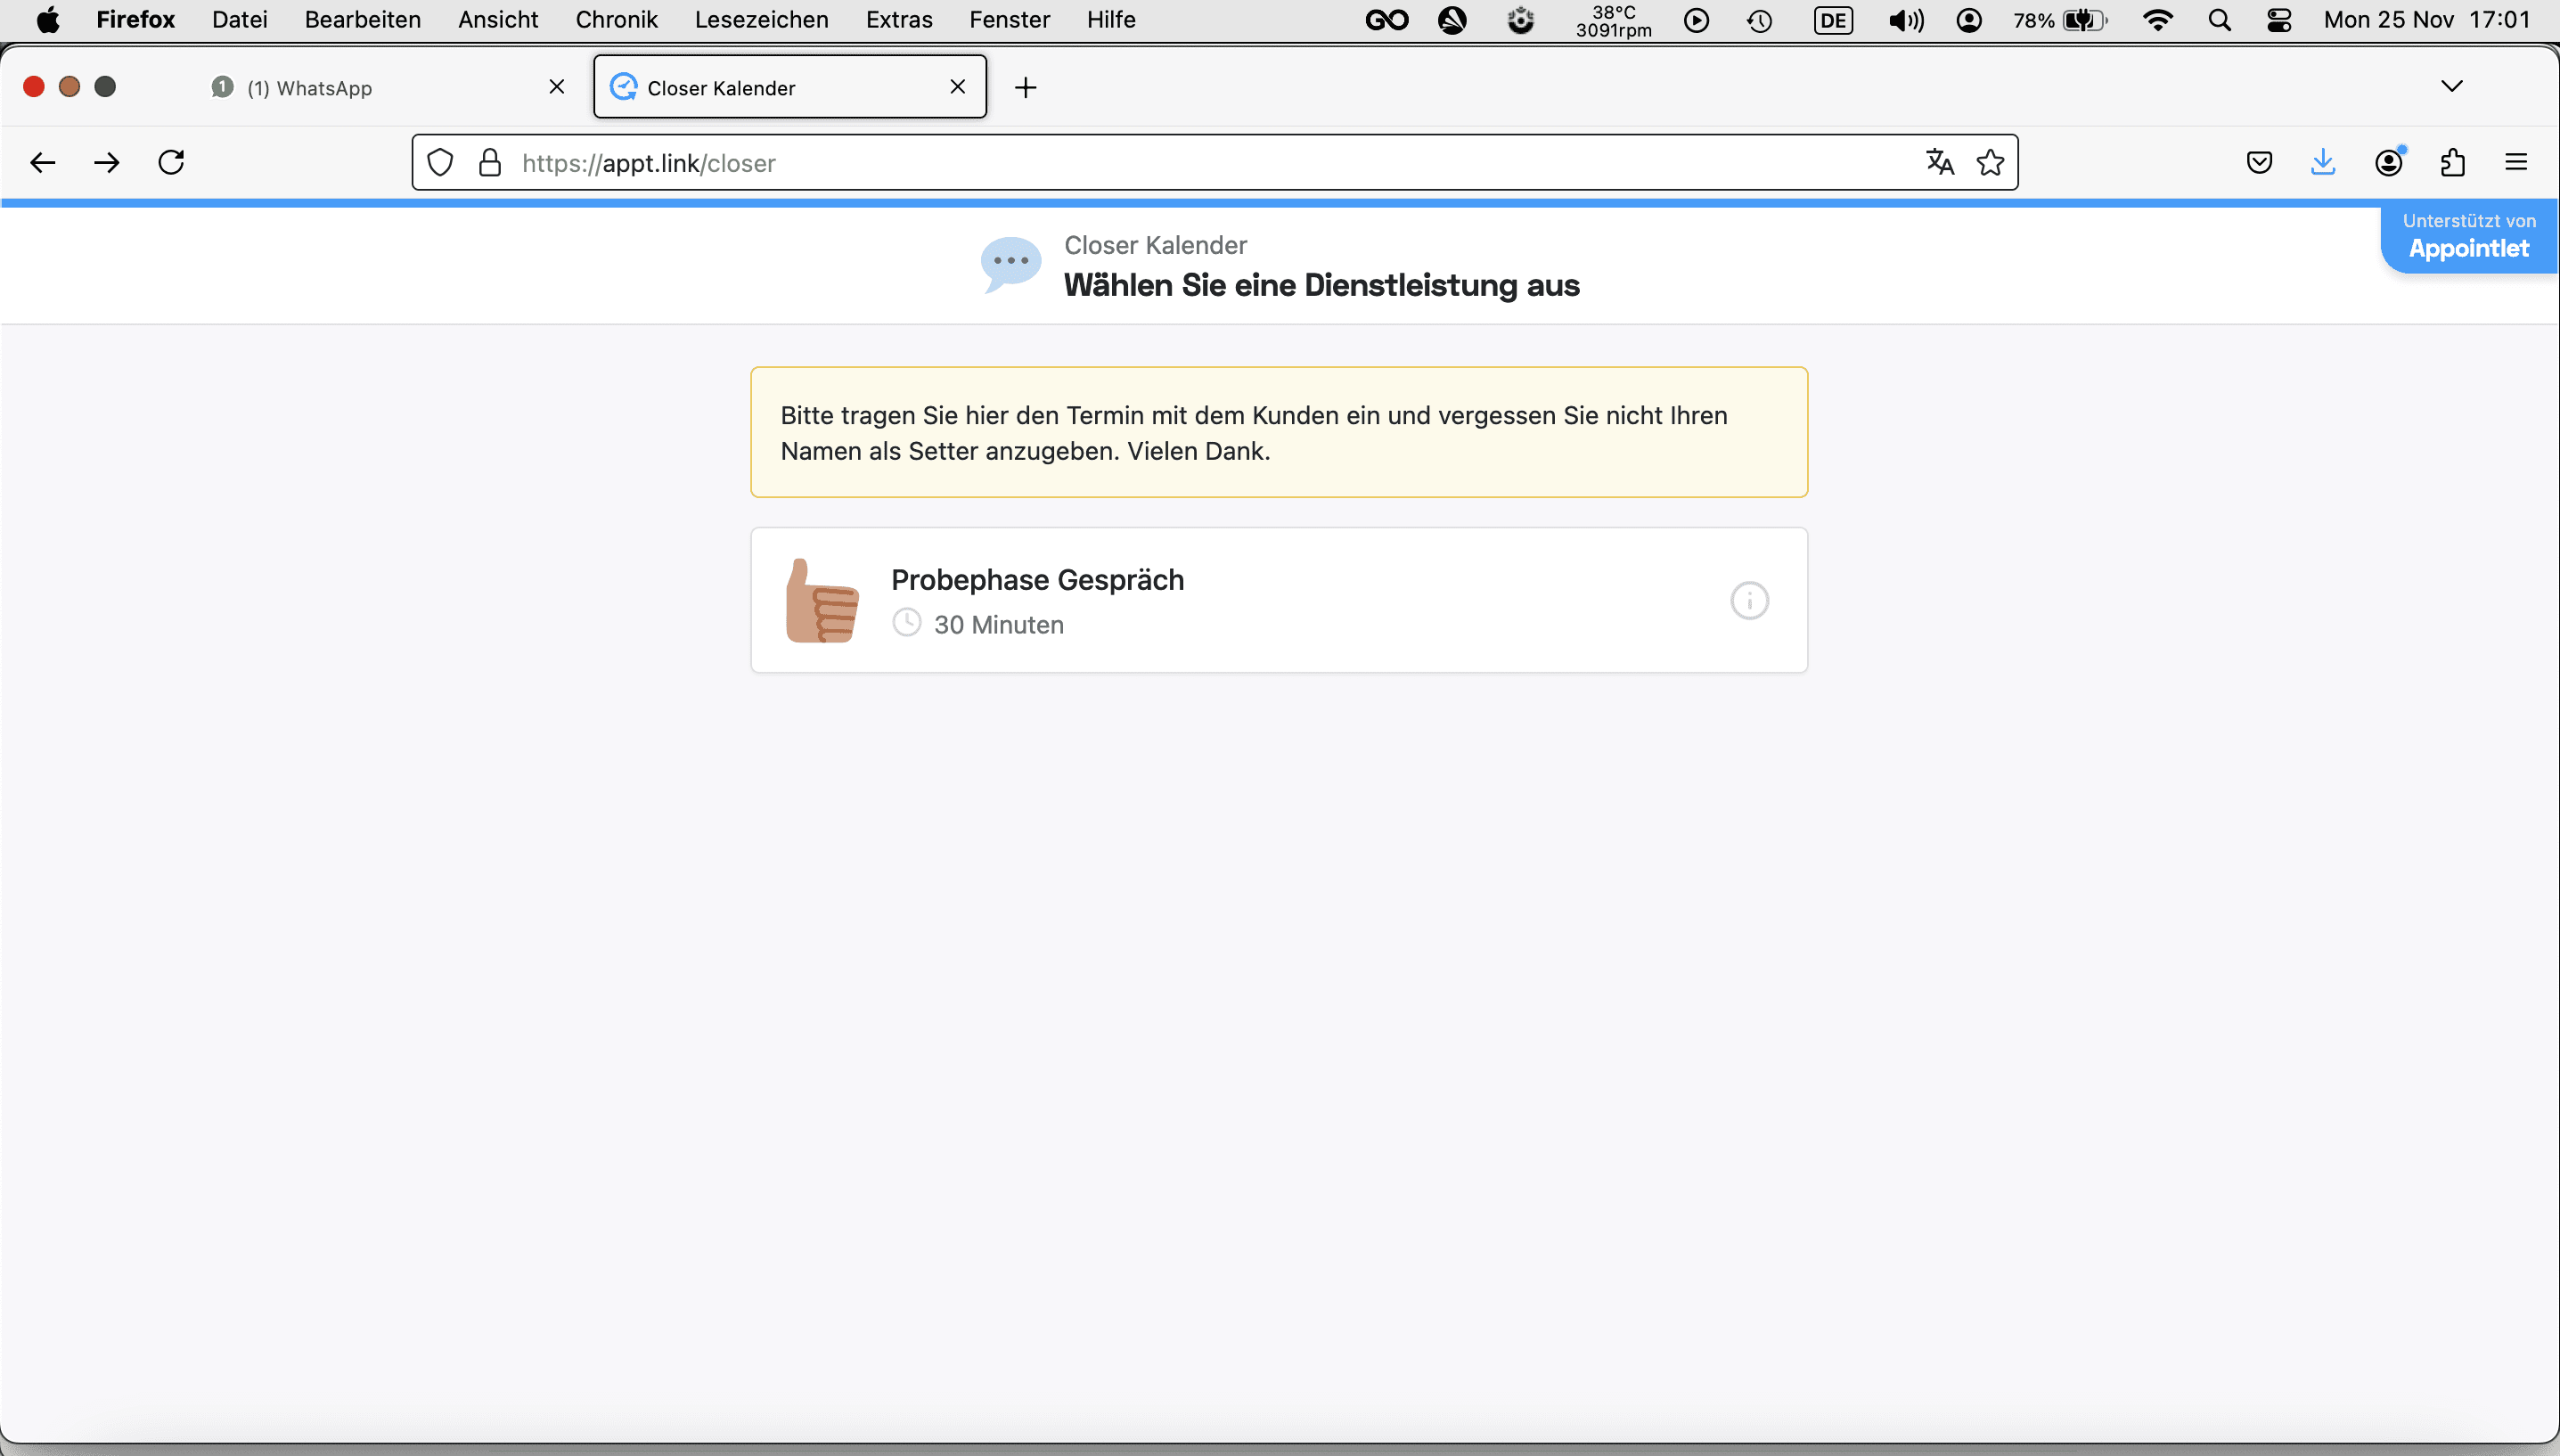
Task: Expand the list all tabs chevron
Action: click(x=2451, y=87)
